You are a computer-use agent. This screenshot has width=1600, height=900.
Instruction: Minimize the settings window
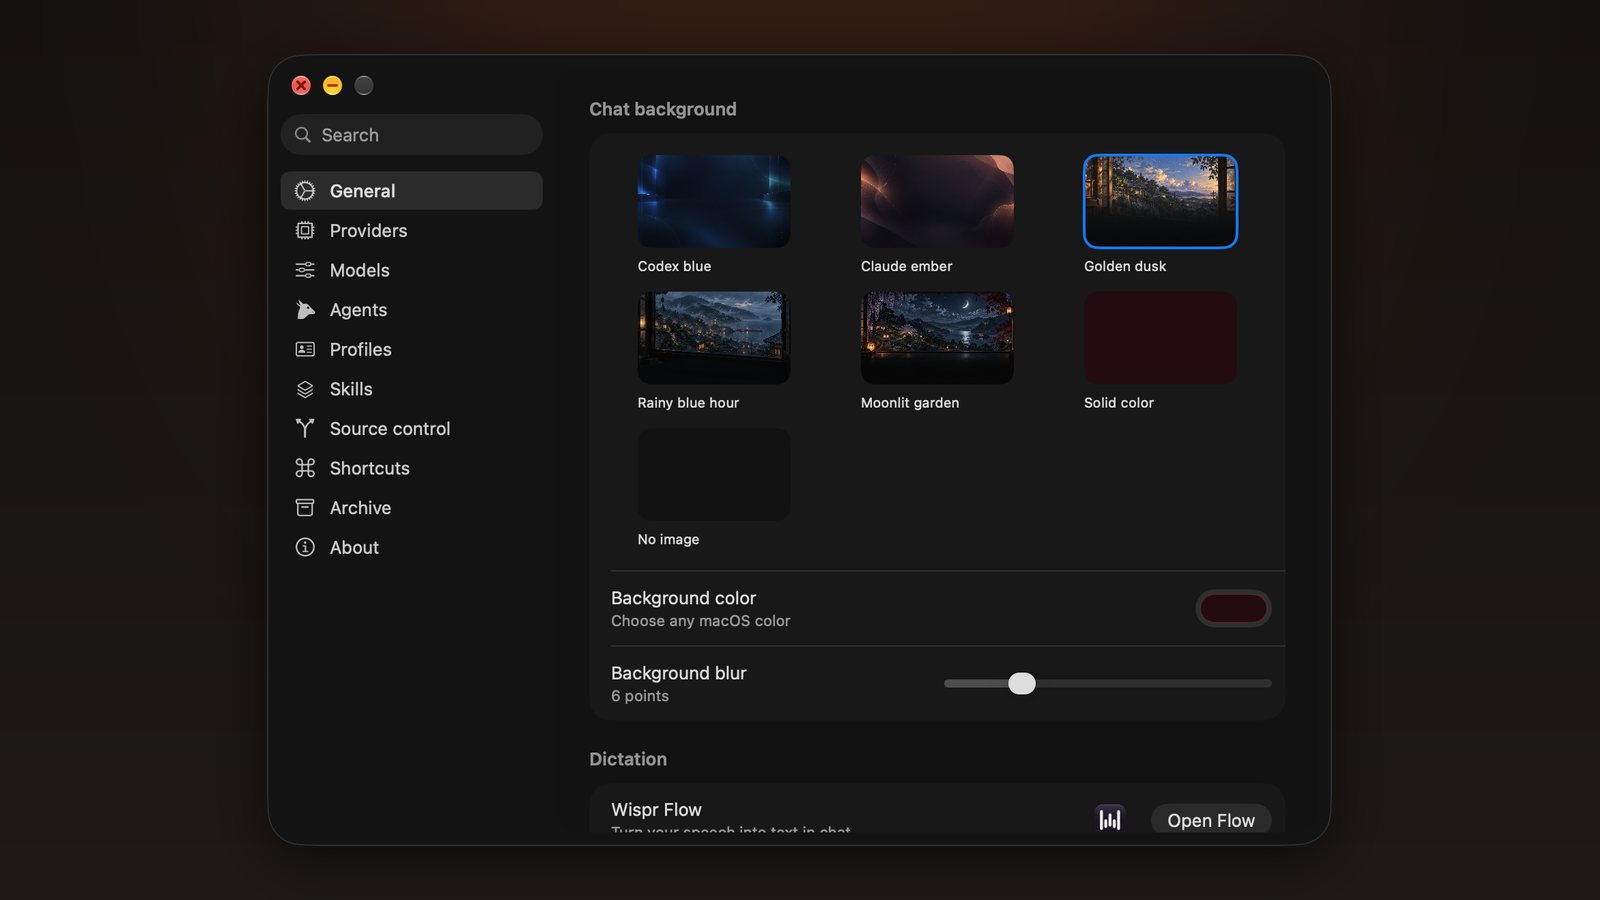pos(332,86)
